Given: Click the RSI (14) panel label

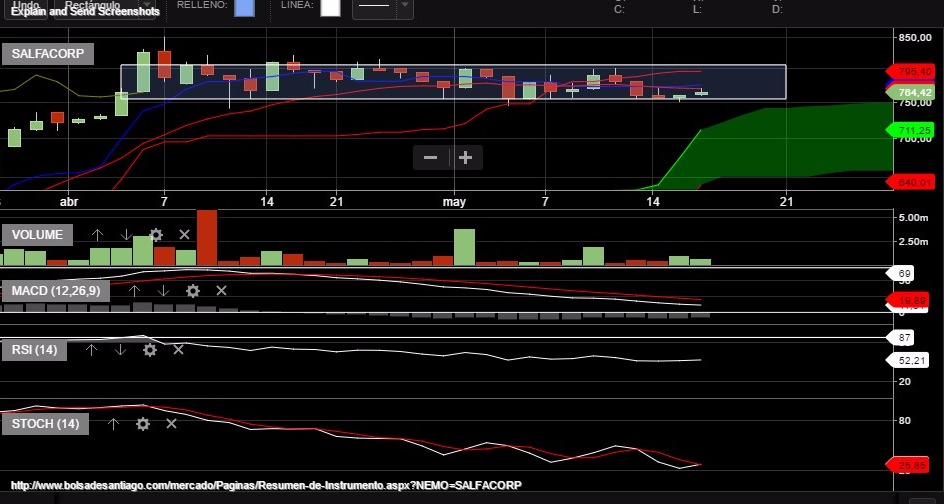Looking at the screenshot, I should pos(34,349).
